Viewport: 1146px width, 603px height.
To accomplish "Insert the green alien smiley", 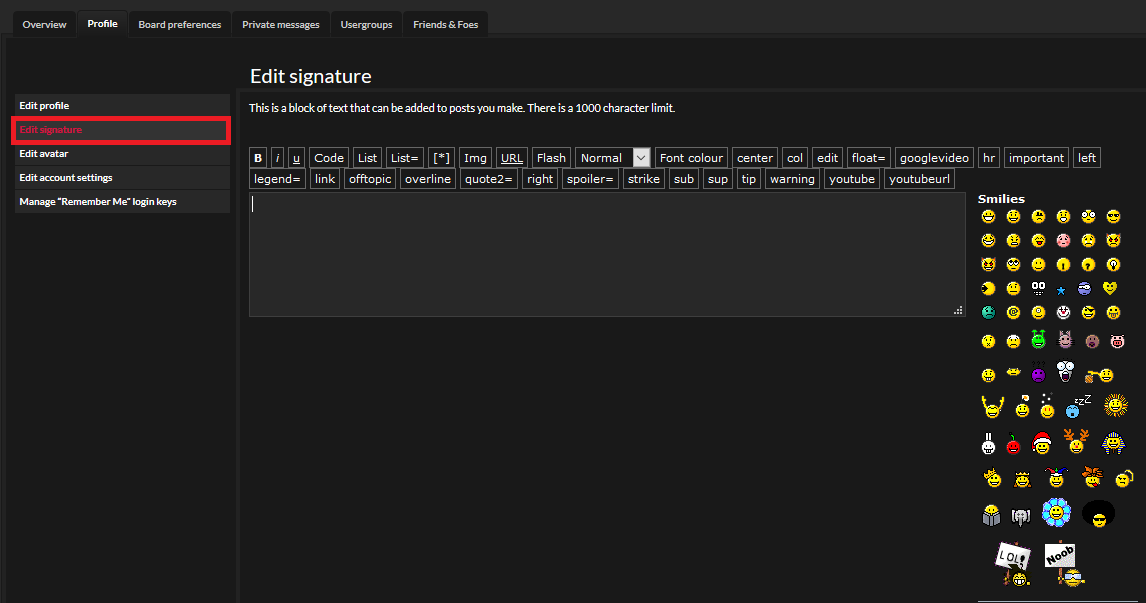I will 1039,339.
